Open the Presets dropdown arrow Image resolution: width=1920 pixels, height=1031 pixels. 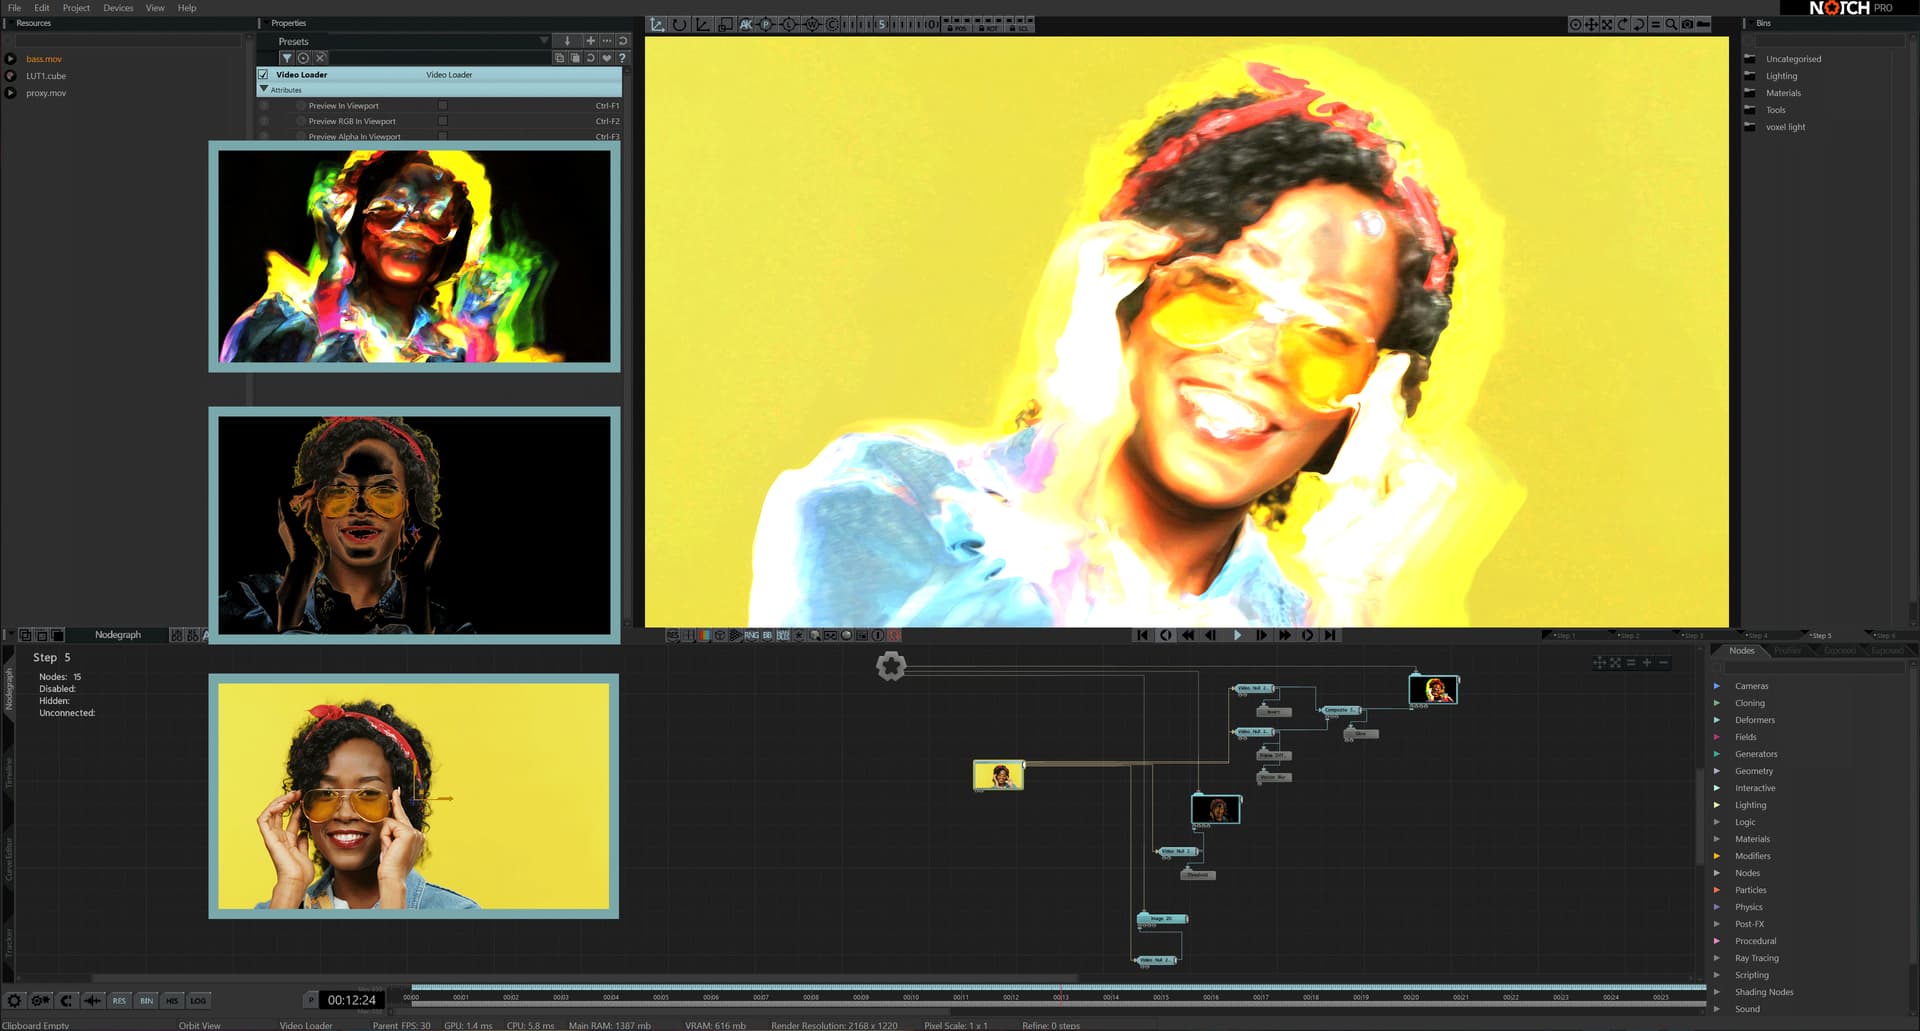point(544,41)
